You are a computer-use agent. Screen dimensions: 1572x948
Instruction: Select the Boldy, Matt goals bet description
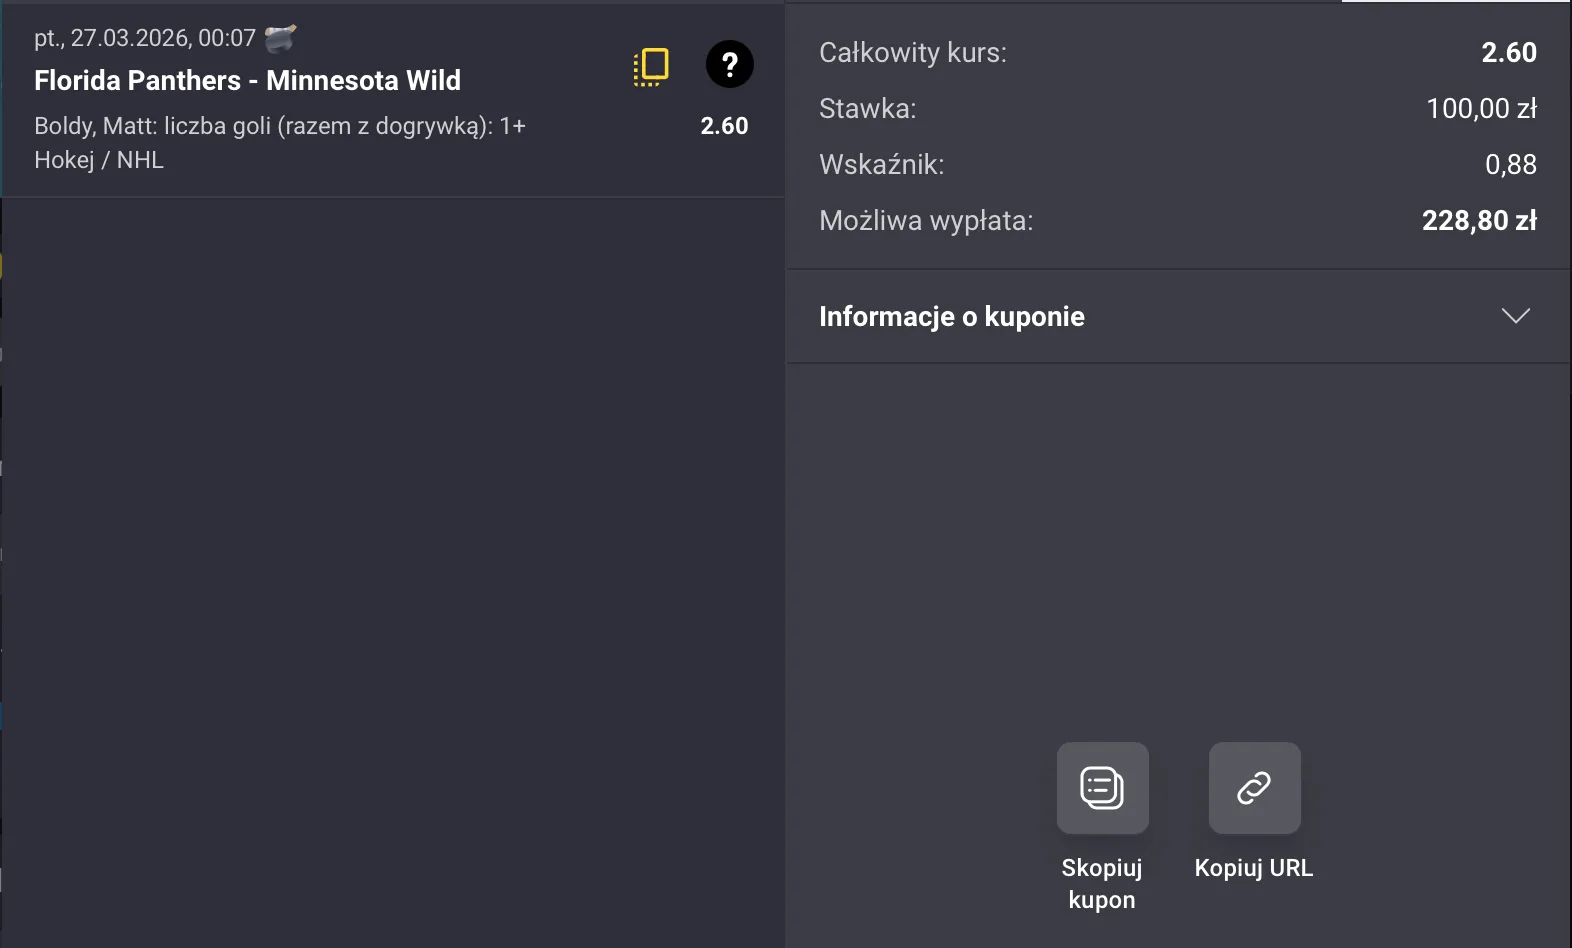point(279,126)
